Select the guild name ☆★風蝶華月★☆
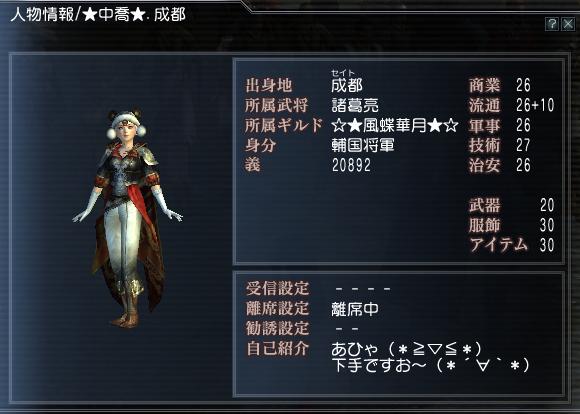580x414 pixels. [x=395, y=126]
